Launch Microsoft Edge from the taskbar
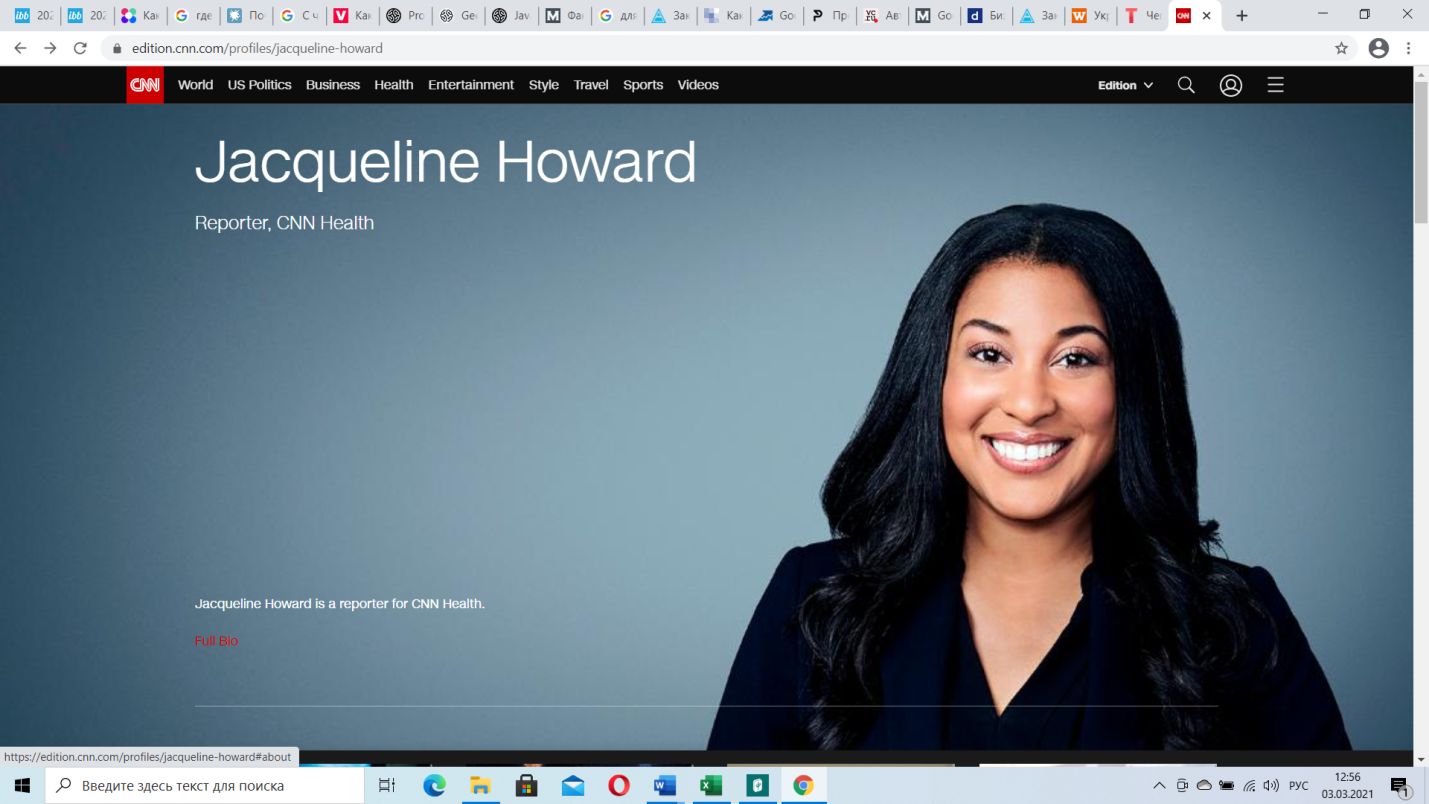This screenshot has width=1429, height=804. 434,786
